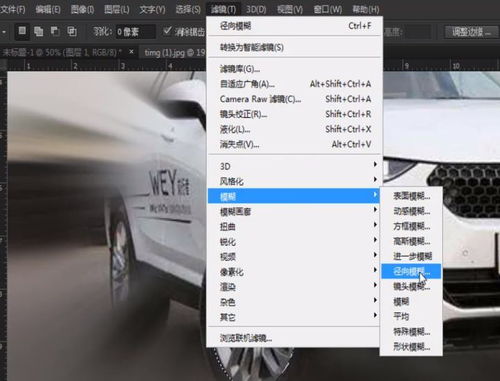Image resolution: width=500 pixels, height=381 pixels.
Task: Choose 自适应广角(A)... menu entry
Action: [x=294, y=84]
